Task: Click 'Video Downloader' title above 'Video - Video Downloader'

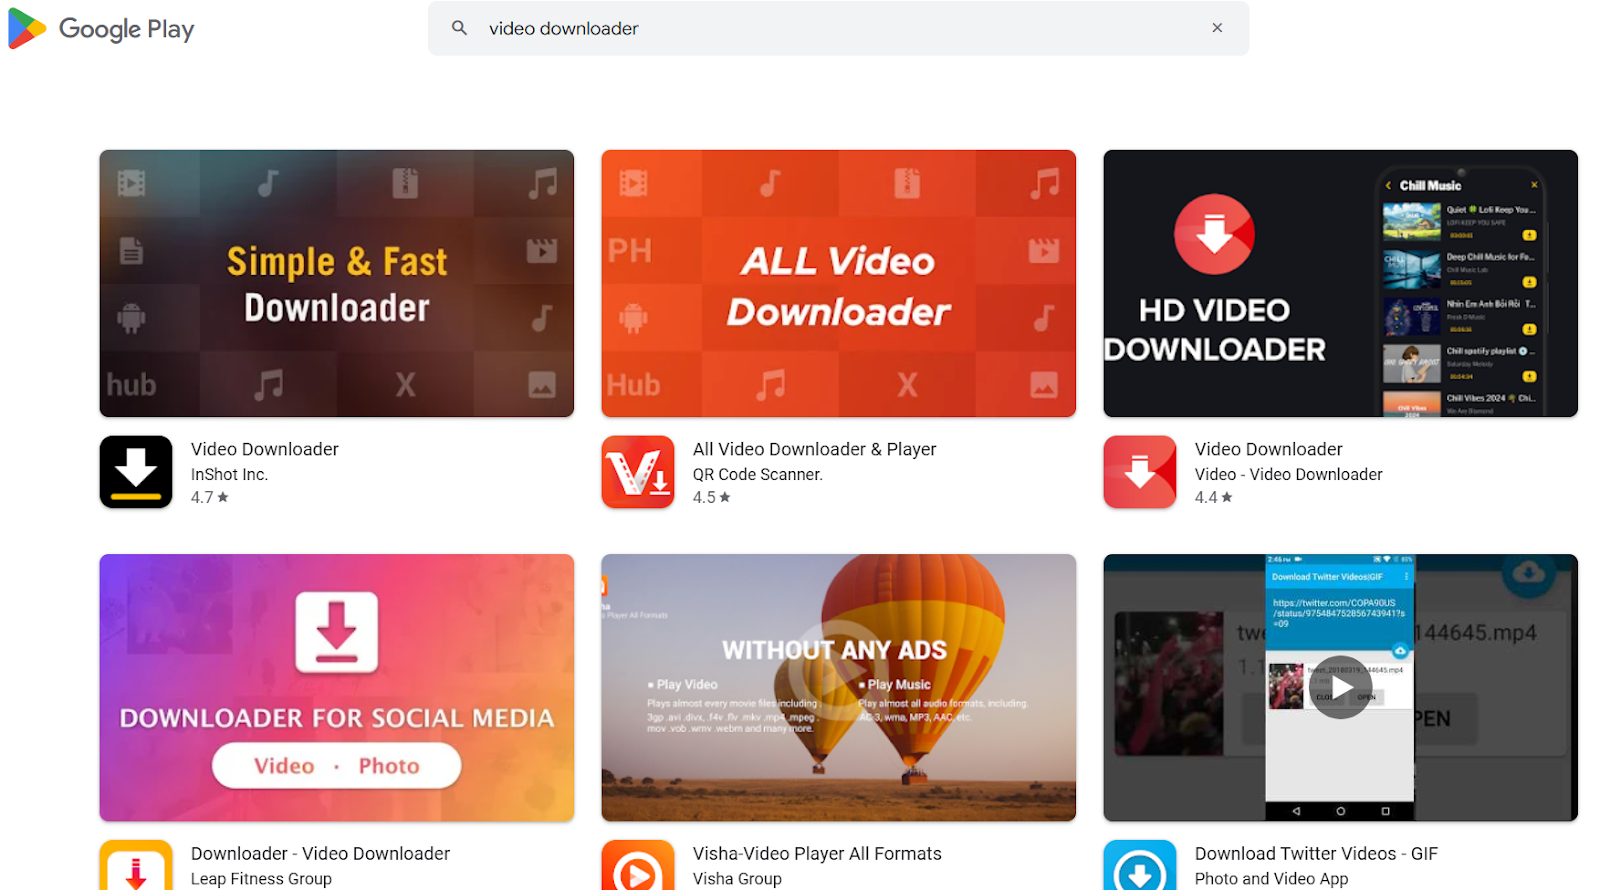Action: pos(1269,449)
